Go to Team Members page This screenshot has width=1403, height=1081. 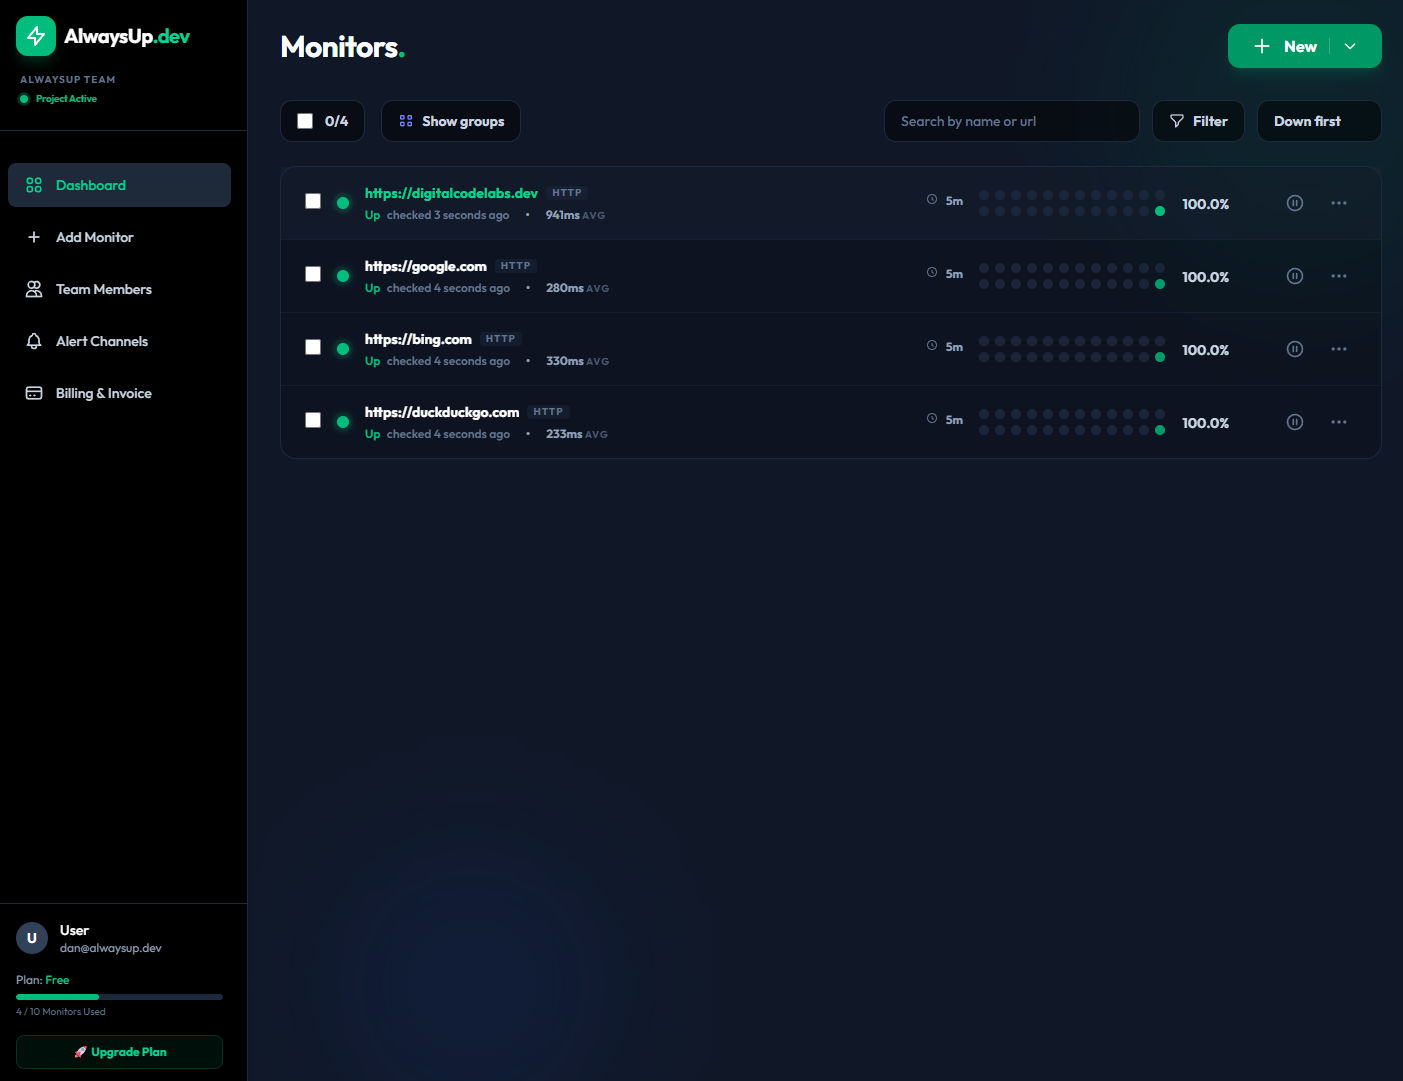(x=119, y=289)
